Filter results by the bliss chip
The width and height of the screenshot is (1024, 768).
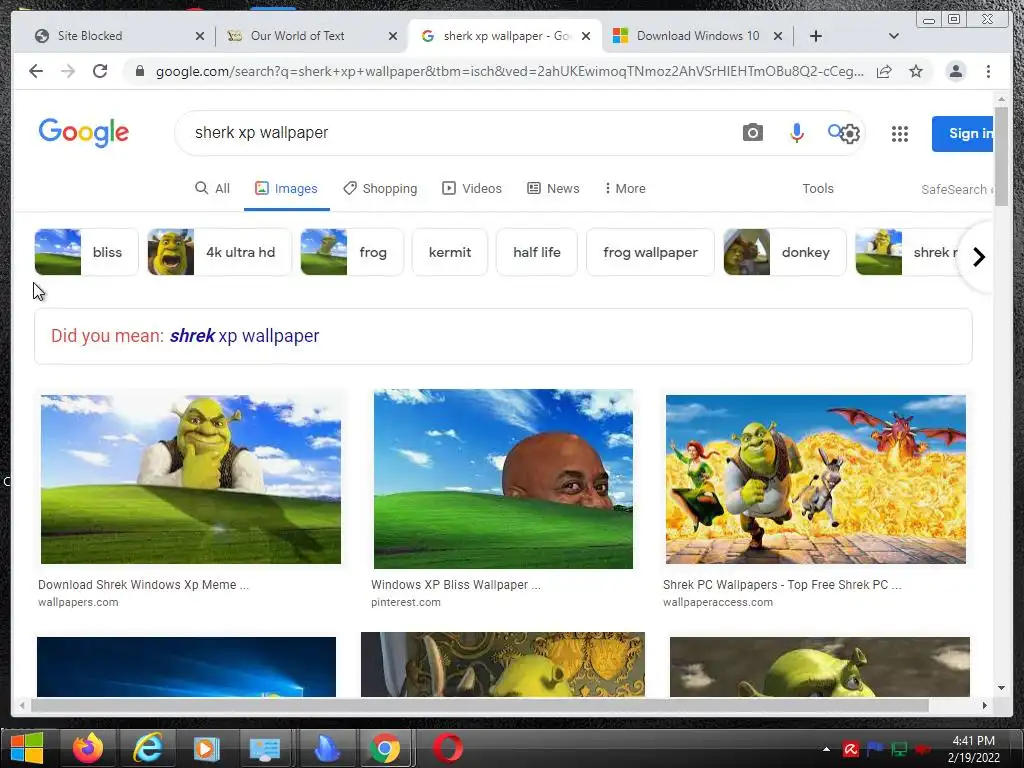click(x=86, y=252)
